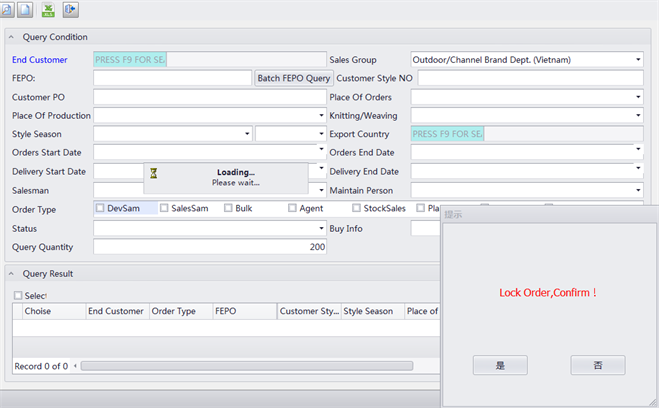This screenshot has height=408, width=659.
Task: Decline lock order with the 否 button
Action: tap(597, 365)
